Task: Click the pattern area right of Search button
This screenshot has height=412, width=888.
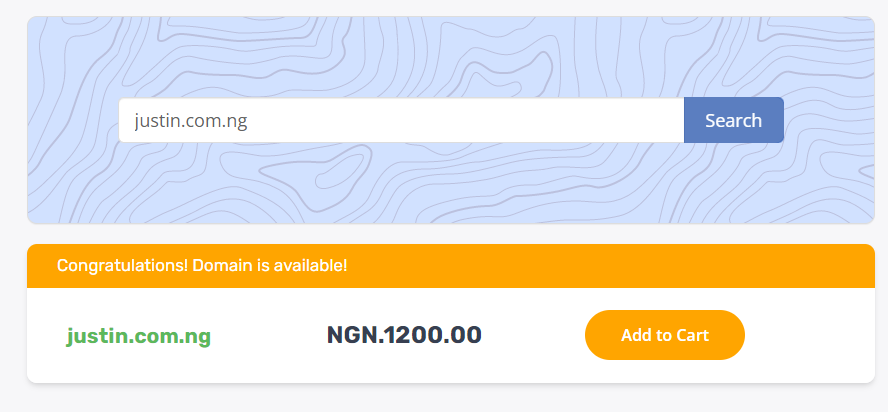Action: pos(828,121)
